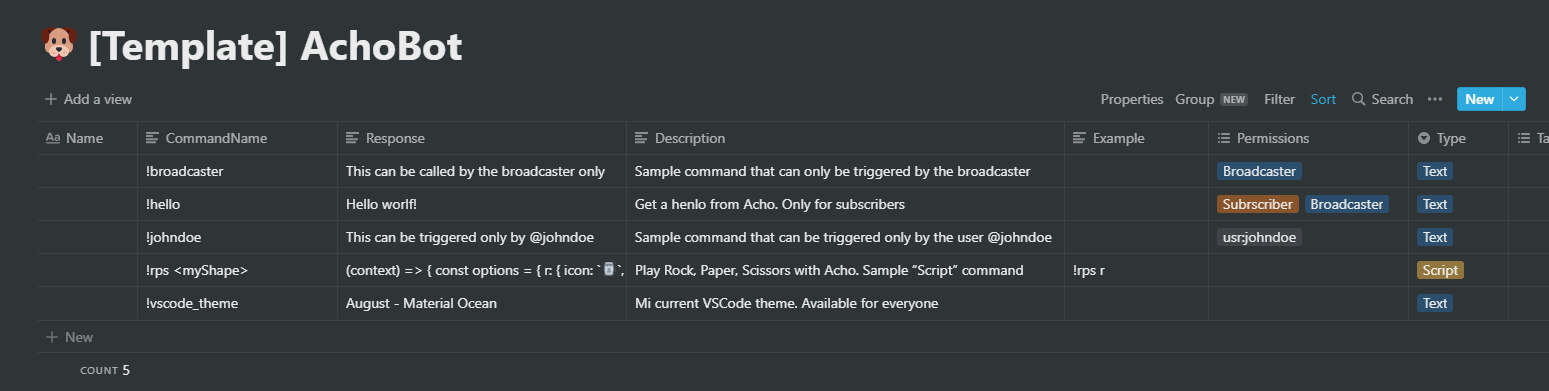The width and height of the screenshot is (1549, 391).
Task: Open the Filter menu
Action: tap(1279, 99)
